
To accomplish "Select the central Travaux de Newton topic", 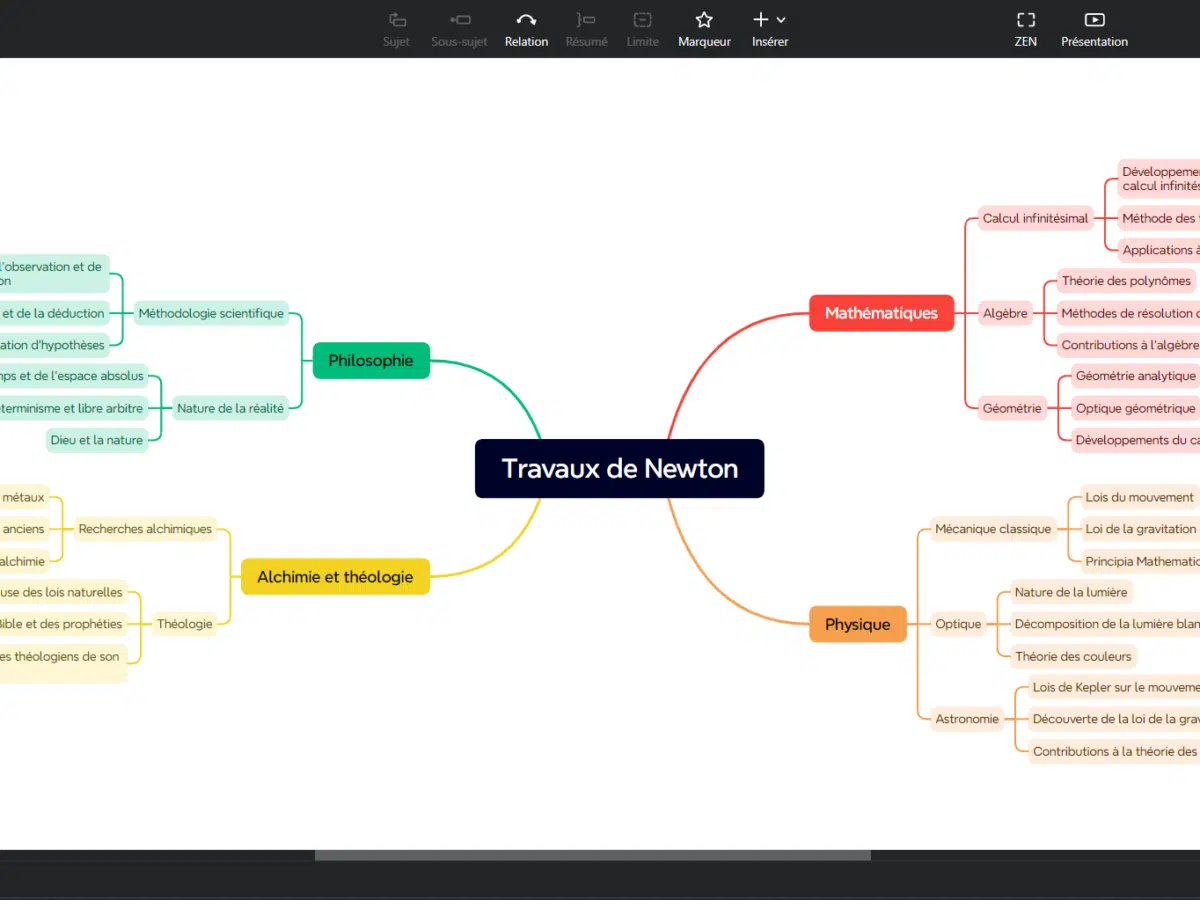I will tap(619, 468).
